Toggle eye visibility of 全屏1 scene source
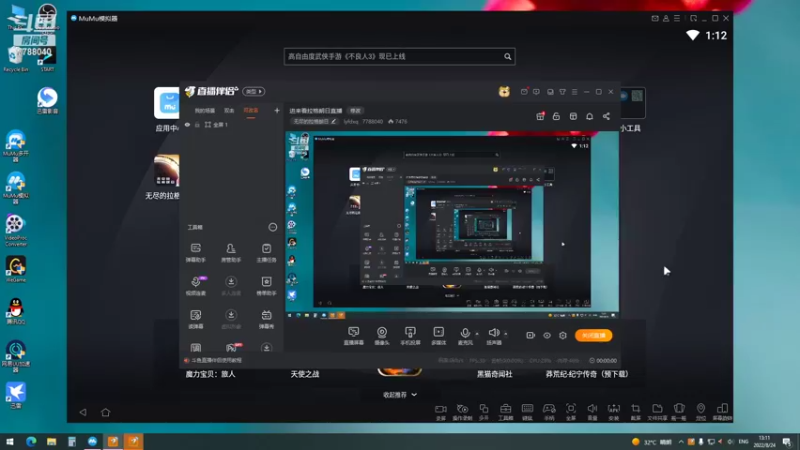The image size is (800, 450). point(187,125)
